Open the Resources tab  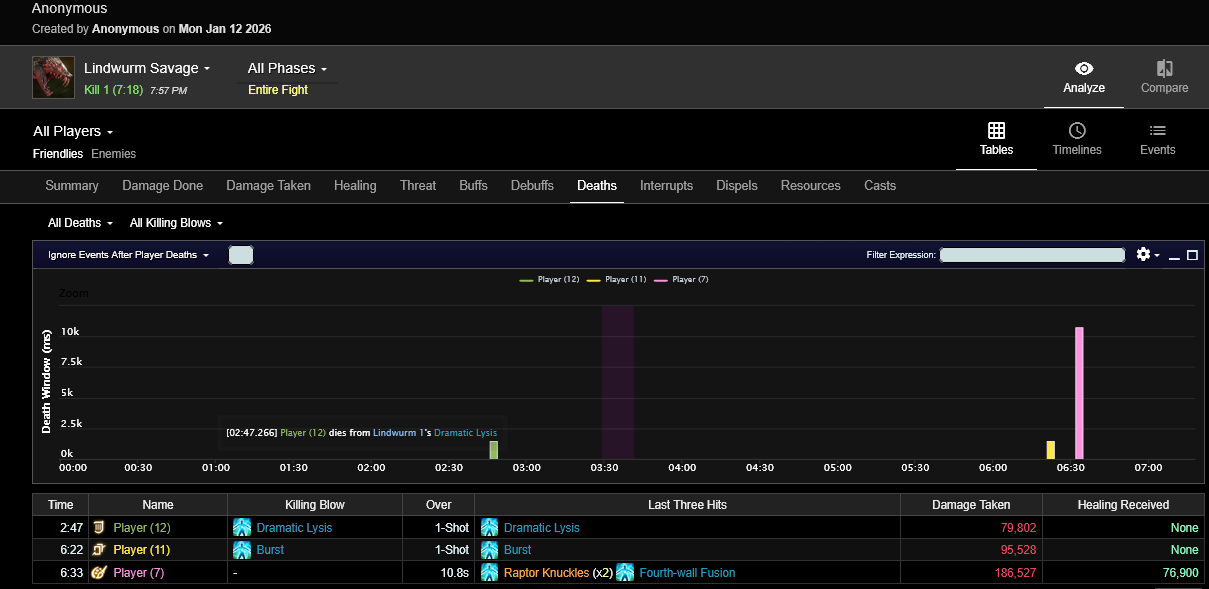810,185
